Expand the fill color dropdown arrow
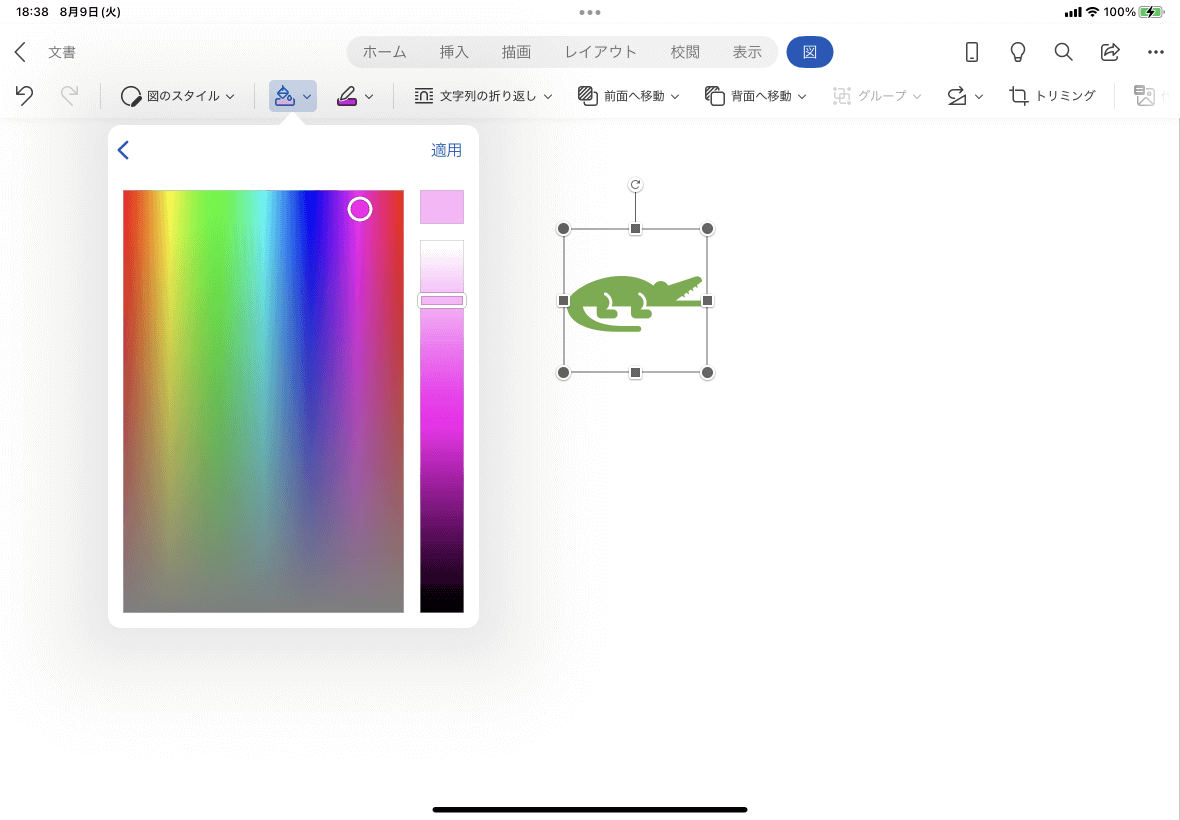 [307, 96]
